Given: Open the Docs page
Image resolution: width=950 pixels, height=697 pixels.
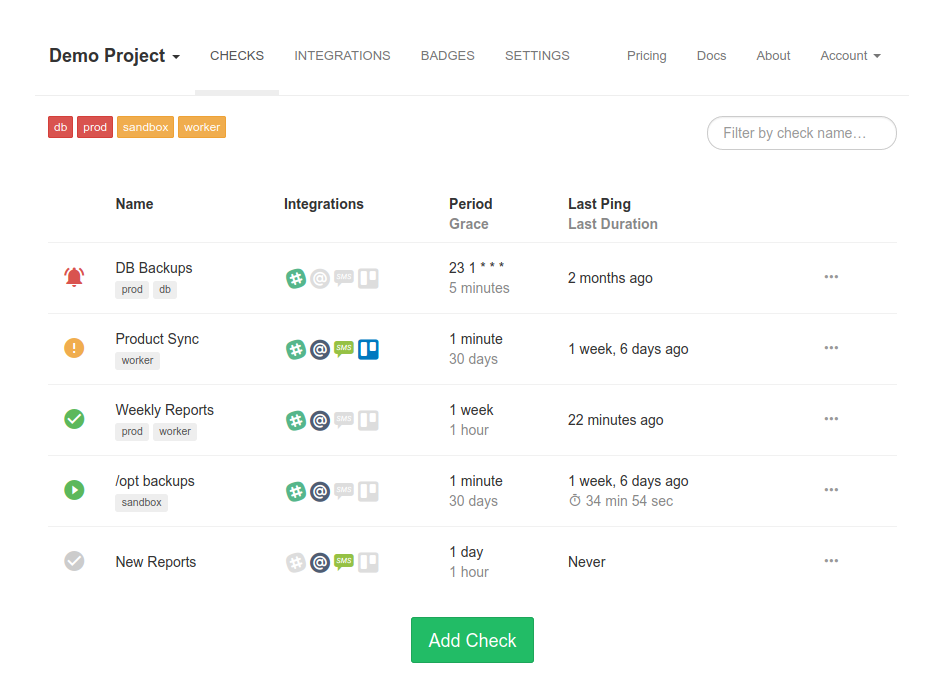Looking at the screenshot, I should [x=711, y=56].
